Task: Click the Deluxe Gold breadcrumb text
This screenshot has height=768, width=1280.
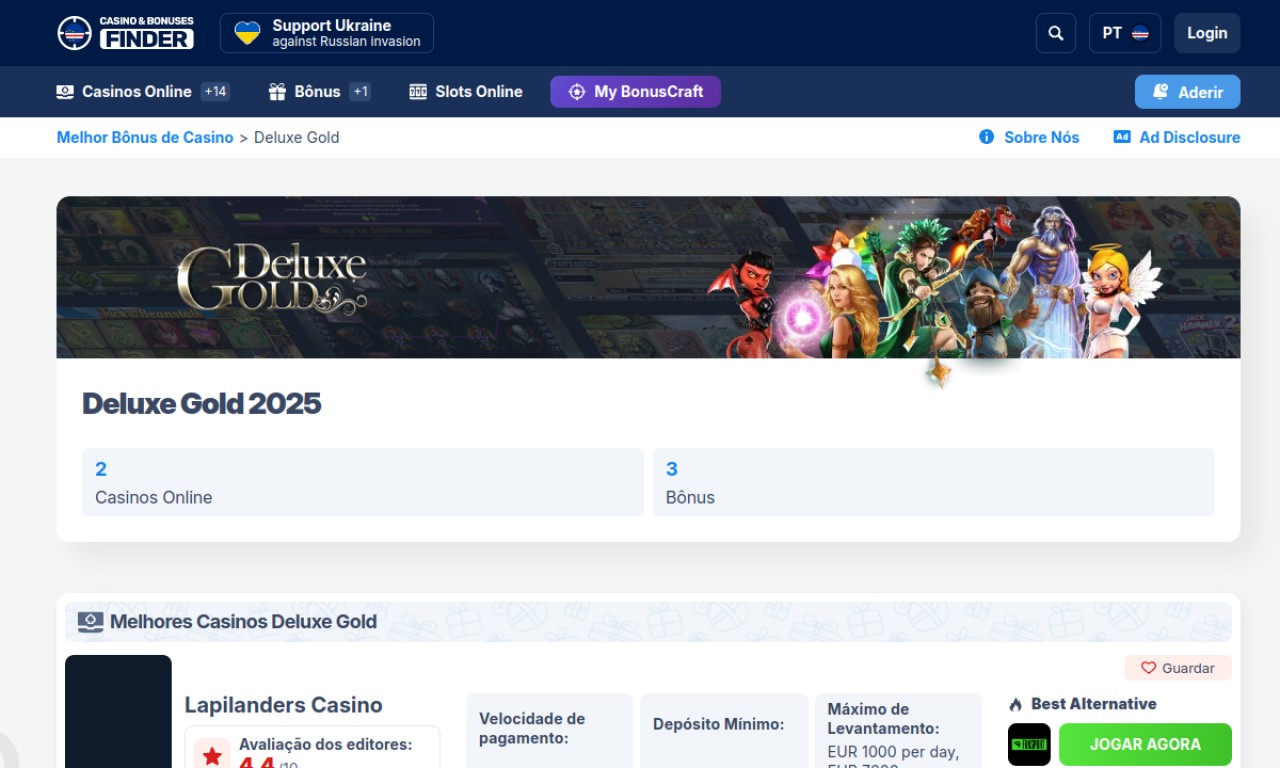Action: pos(297,138)
